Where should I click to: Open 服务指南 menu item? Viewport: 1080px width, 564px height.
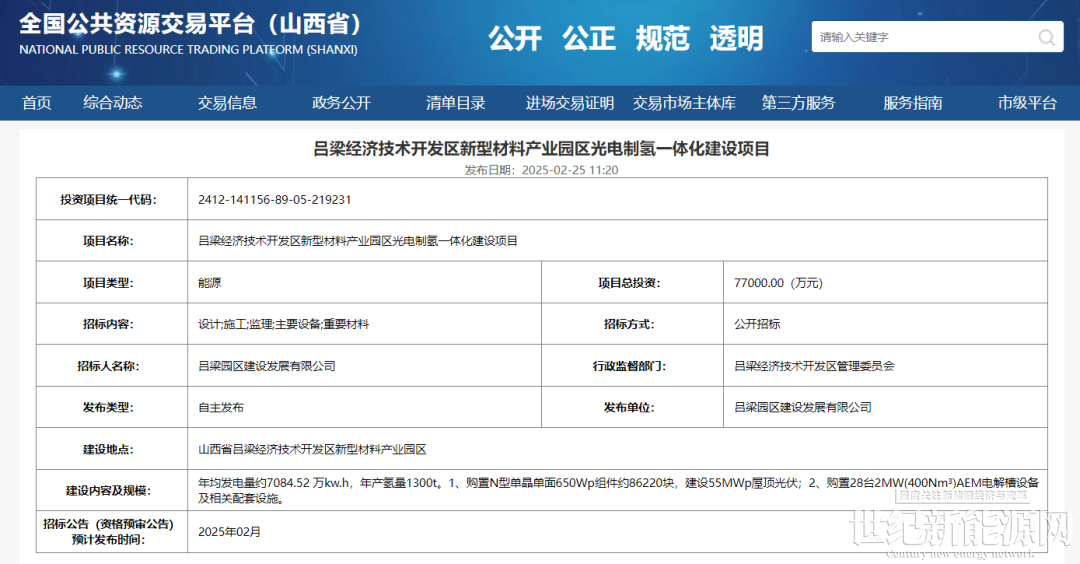point(913,103)
